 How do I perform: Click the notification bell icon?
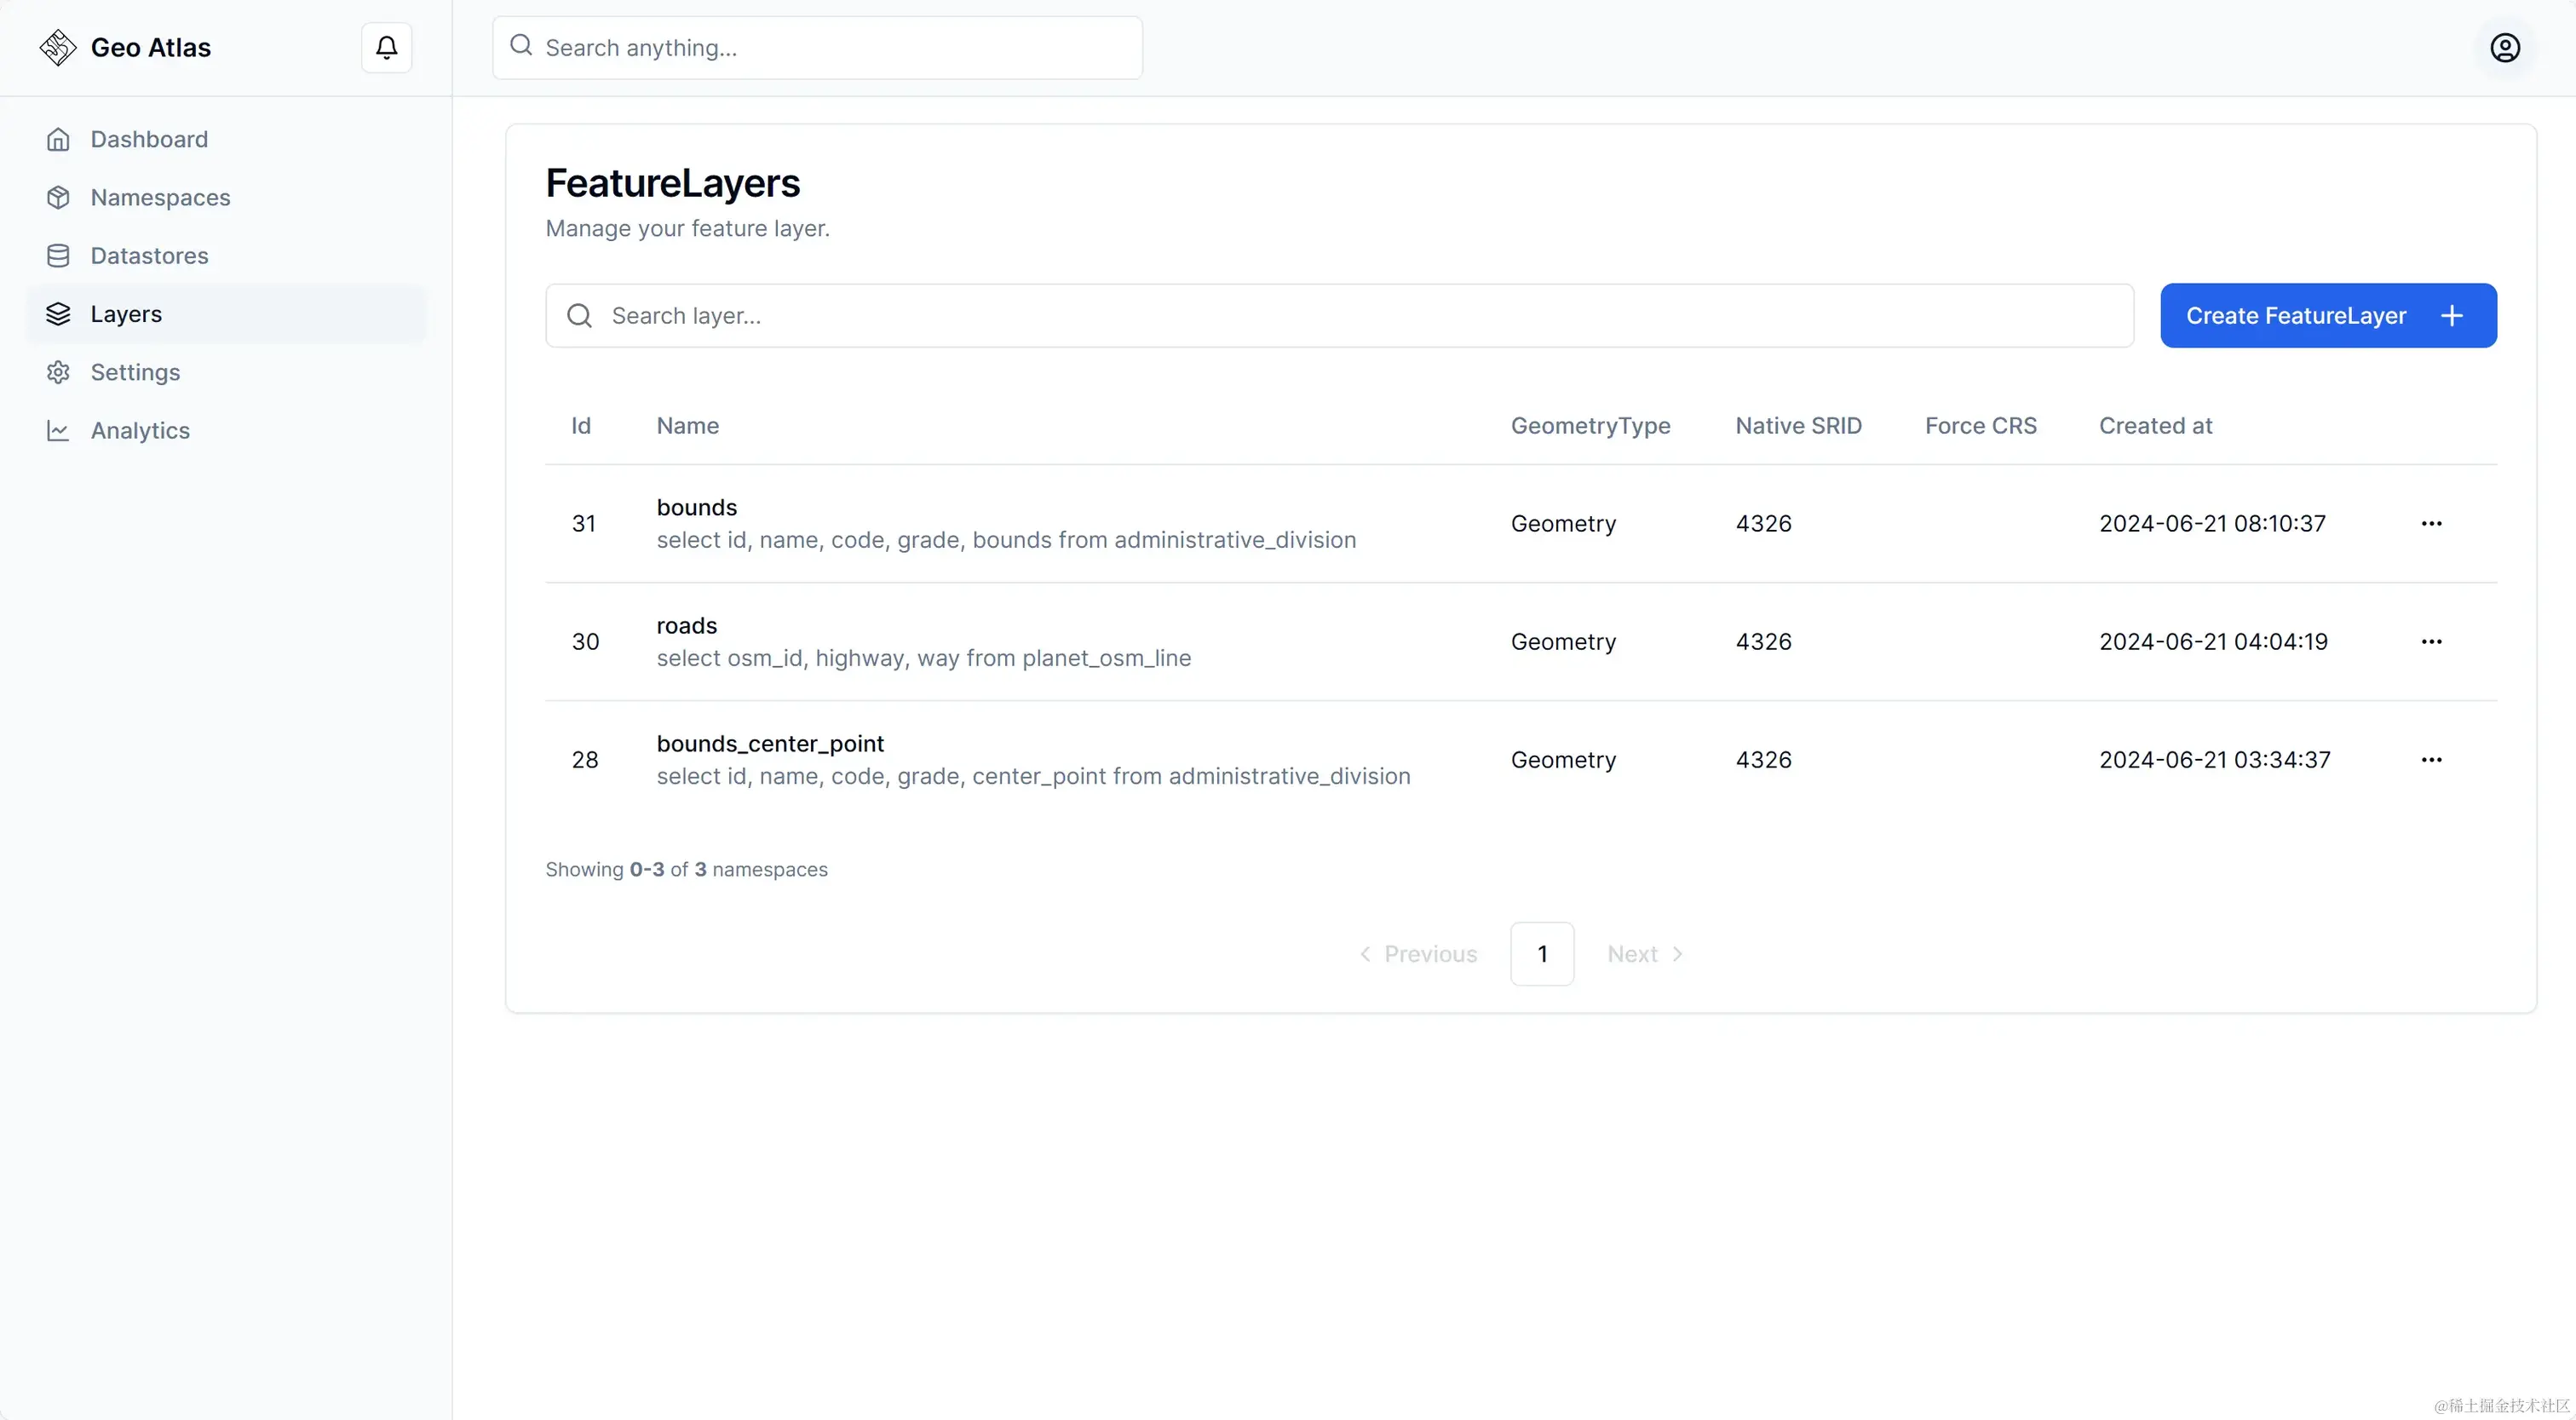click(386, 47)
